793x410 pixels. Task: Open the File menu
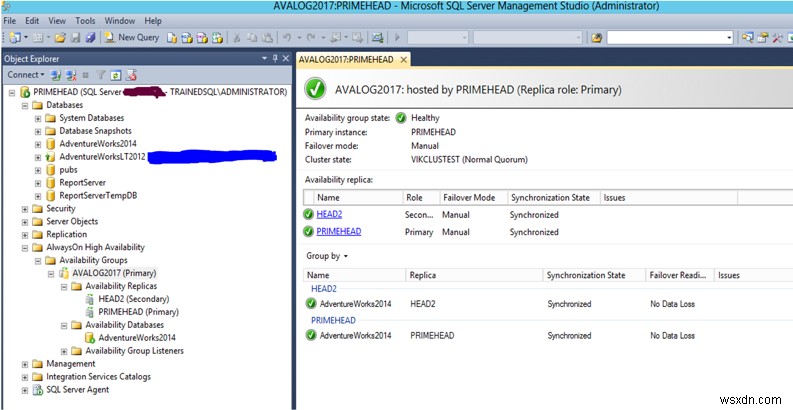tap(10, 21)
